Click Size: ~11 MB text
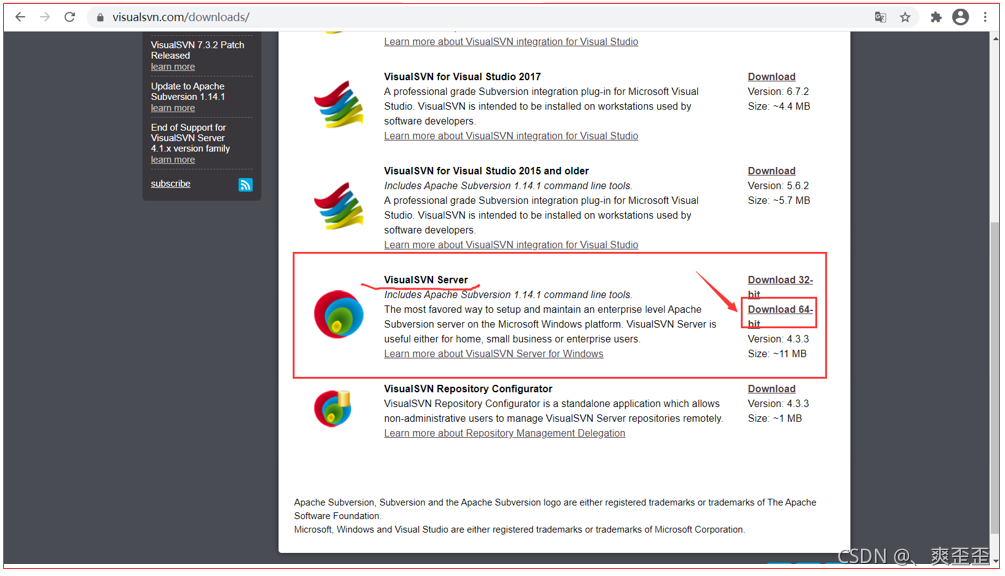Image resolution: width=1005 pixels, height=576 pixels. 777,354
